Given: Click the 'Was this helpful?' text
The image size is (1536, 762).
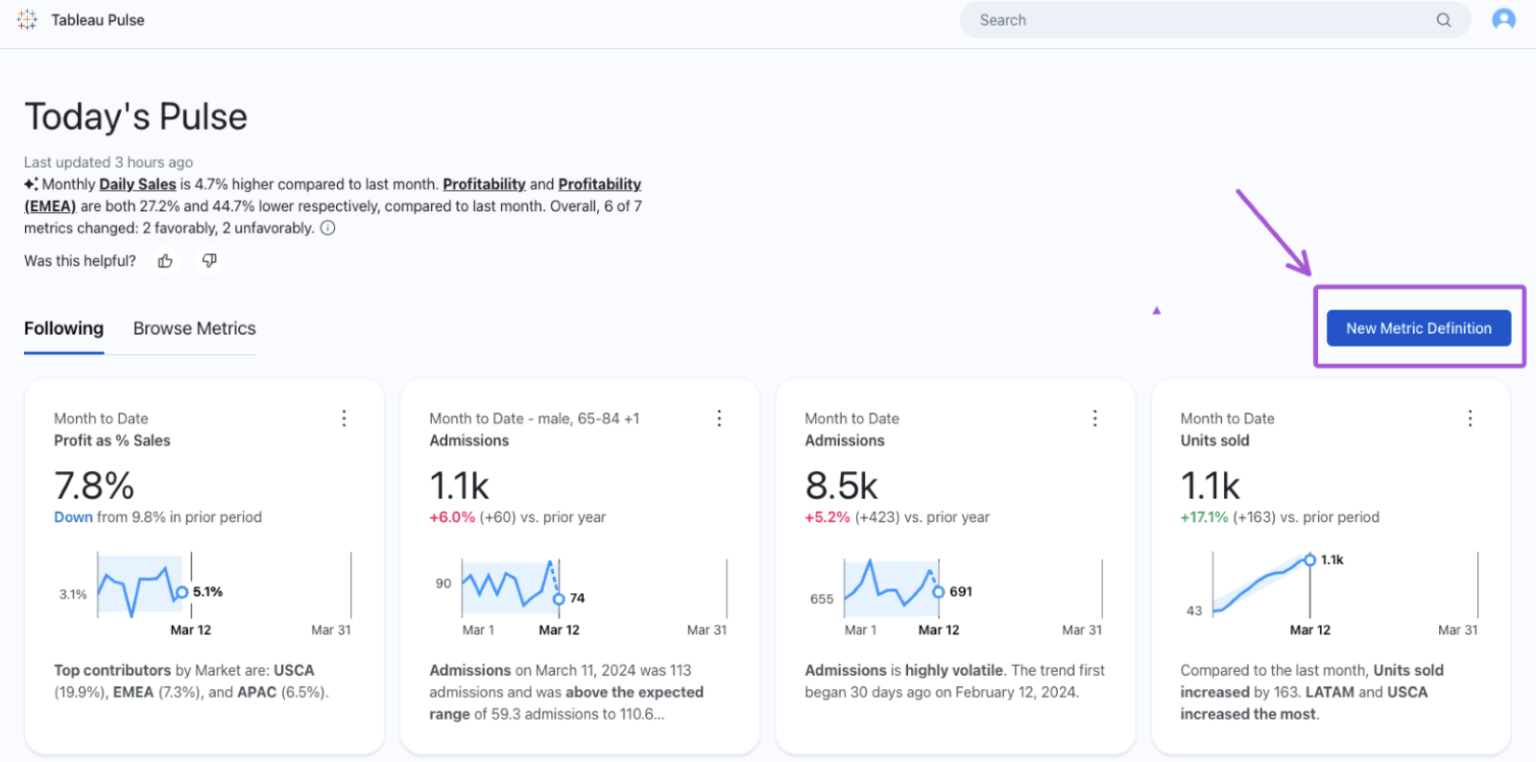Looking at the screenshot, I should [80, 261].
